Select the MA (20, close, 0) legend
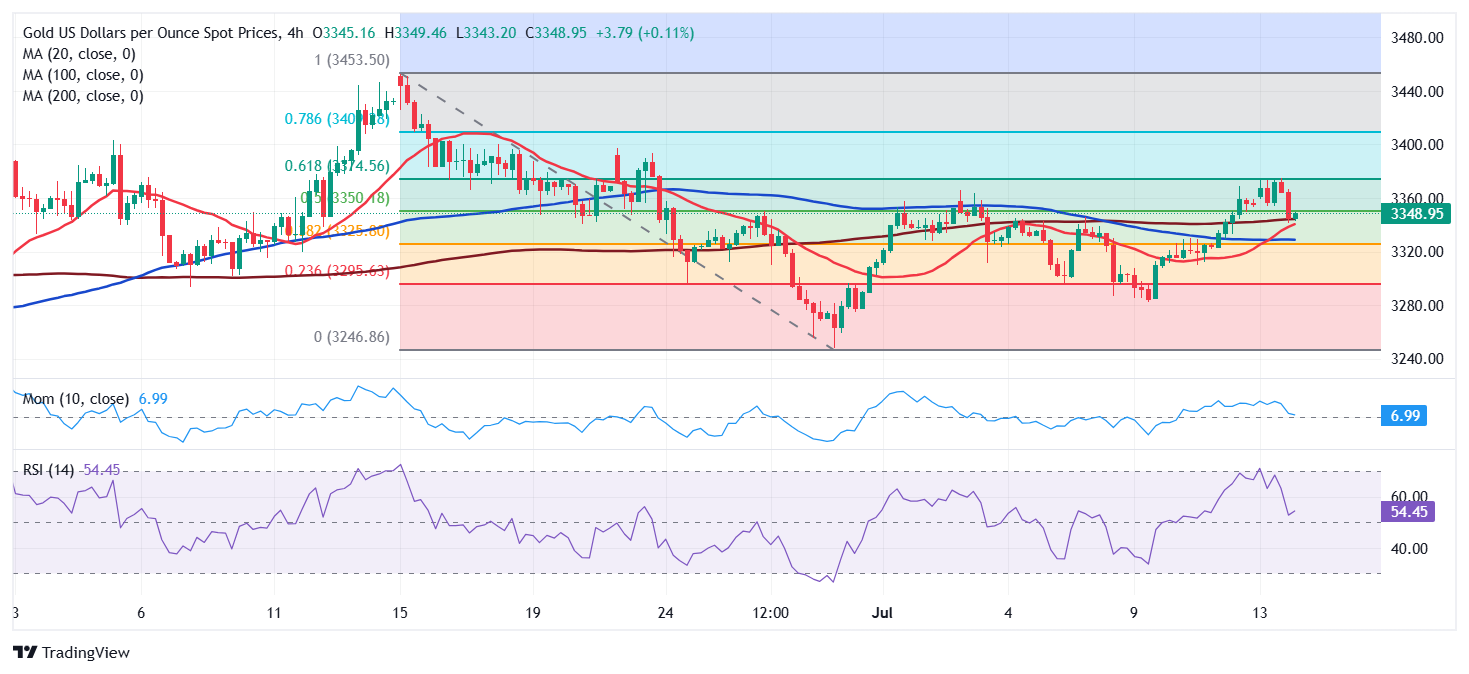The image size is (1469, 674). (80, 54)
